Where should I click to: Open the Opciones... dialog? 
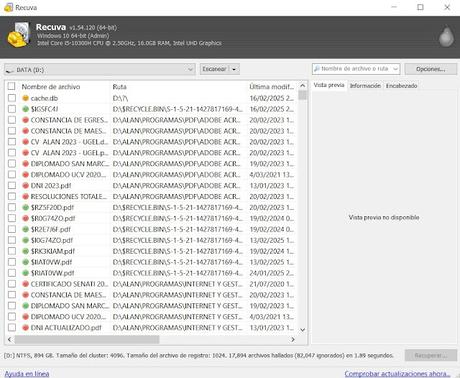tap(430, 69)
